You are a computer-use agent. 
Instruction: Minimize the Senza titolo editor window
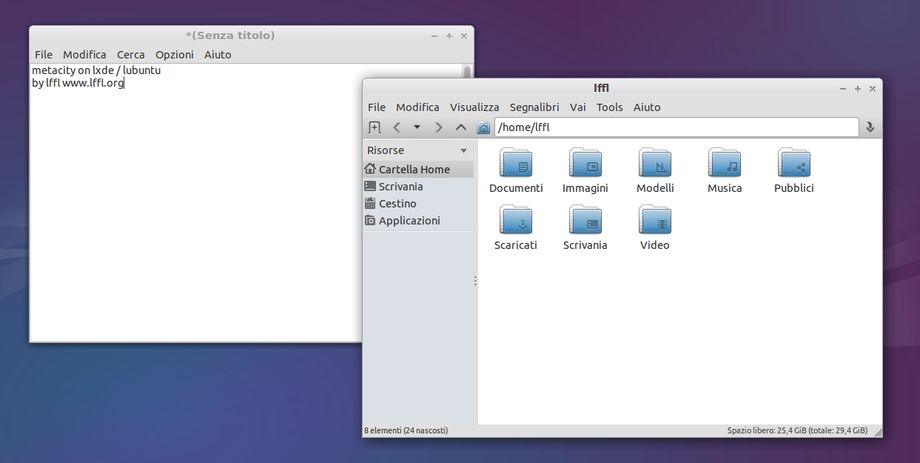pyautogui.click(x=434, y=36)
